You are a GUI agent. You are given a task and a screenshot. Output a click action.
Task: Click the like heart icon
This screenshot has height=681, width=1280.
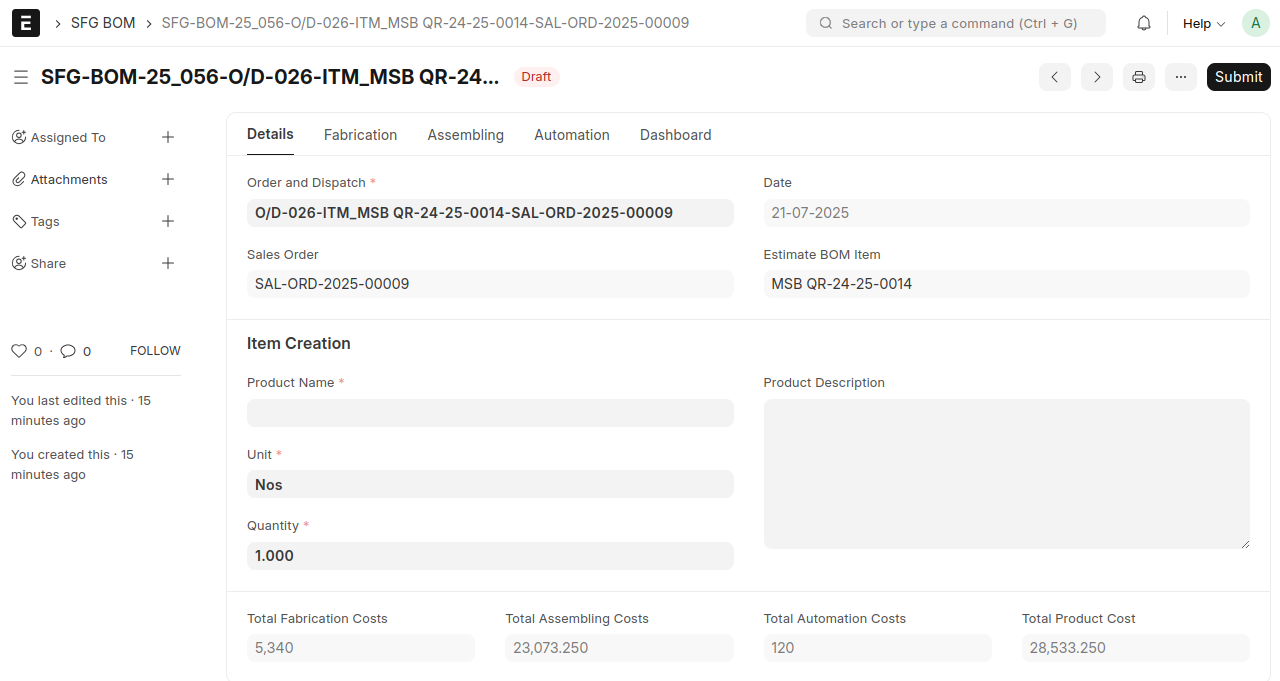tap(19, 351)
